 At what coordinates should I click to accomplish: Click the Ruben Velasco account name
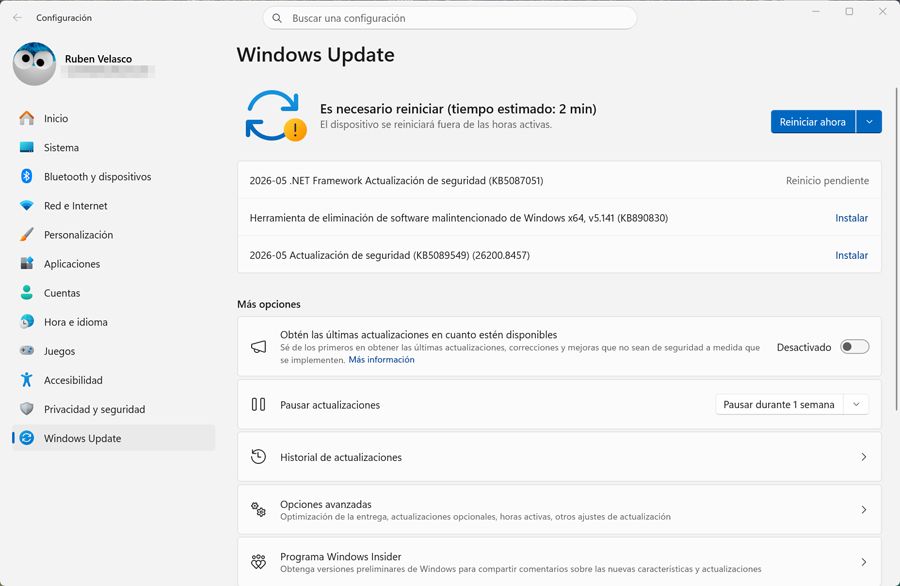pyautogui.click(x=98, y=59)
